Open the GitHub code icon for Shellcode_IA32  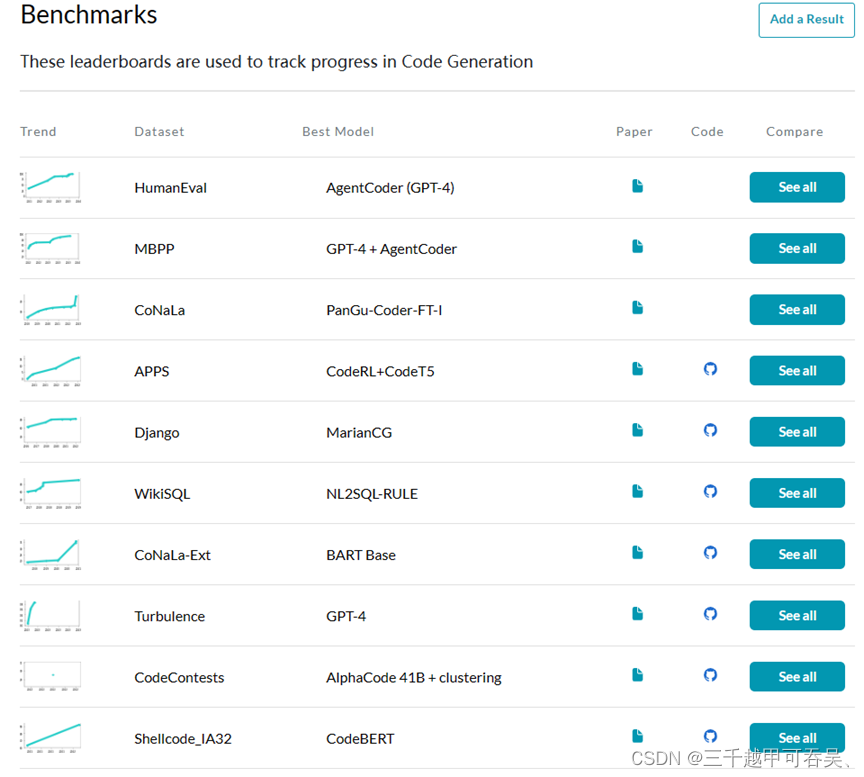[710, 736]
